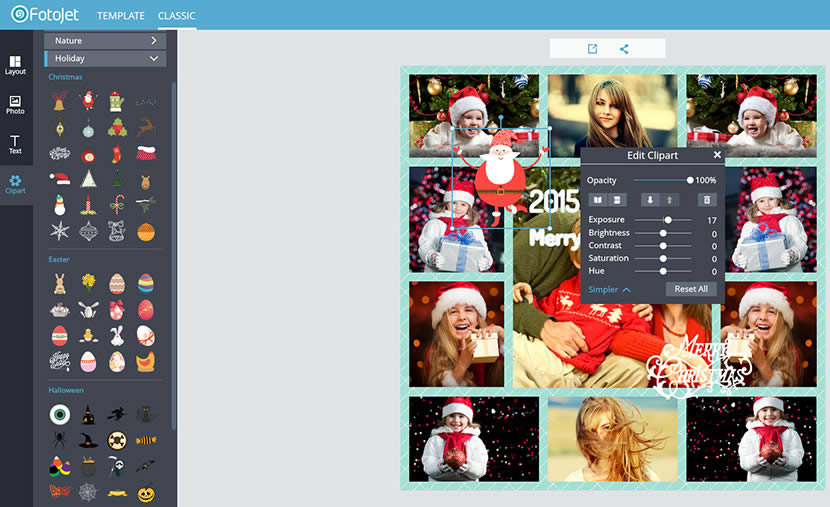This screenshot has height=507, width=830.
Task: Open the Photo panel in sidebar
Action: (x=15, y=105)
